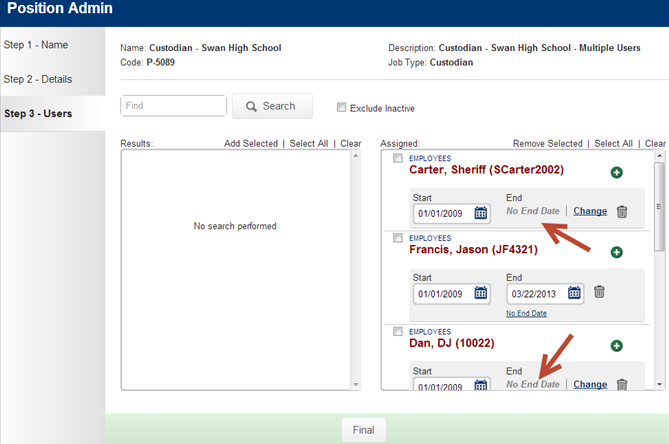
Task: Select the Carter, Sheriff checkbox
Action: [x=398, y=158]
